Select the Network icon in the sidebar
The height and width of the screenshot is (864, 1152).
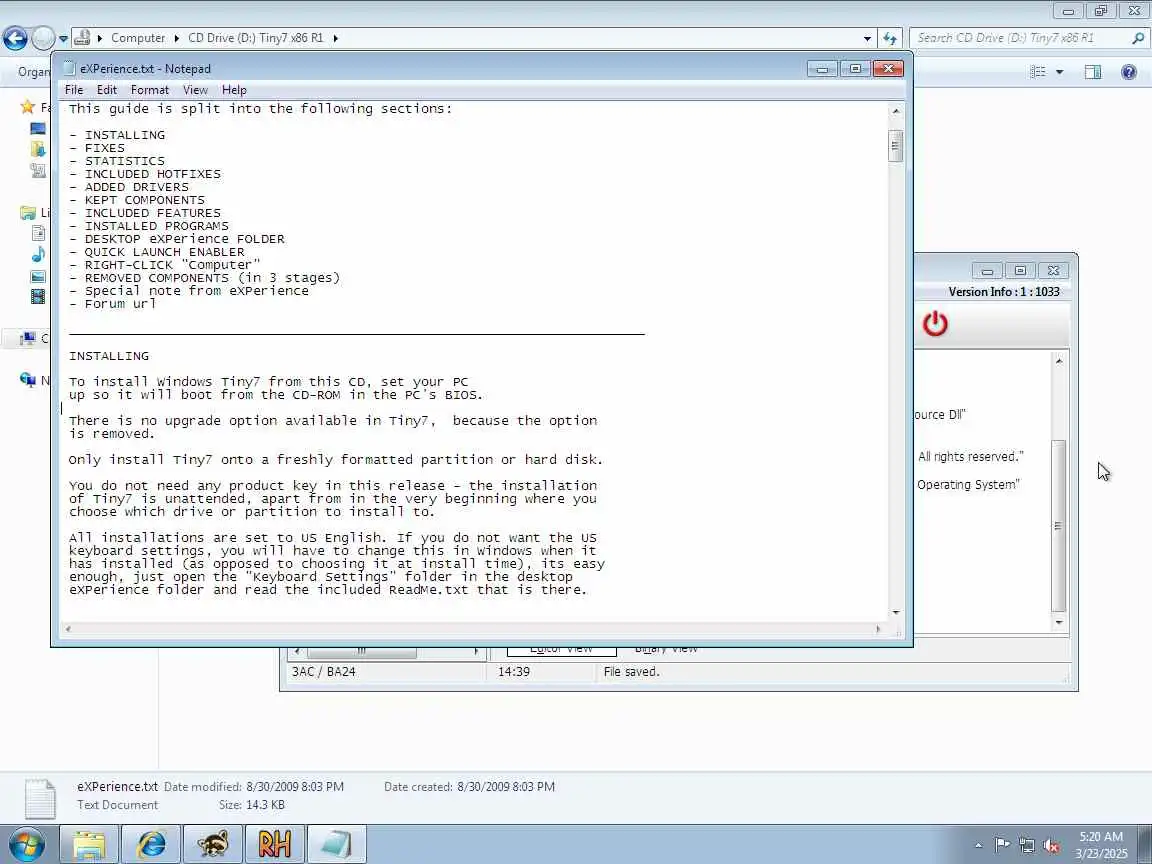pyautogui.click(x=28, y=380)
